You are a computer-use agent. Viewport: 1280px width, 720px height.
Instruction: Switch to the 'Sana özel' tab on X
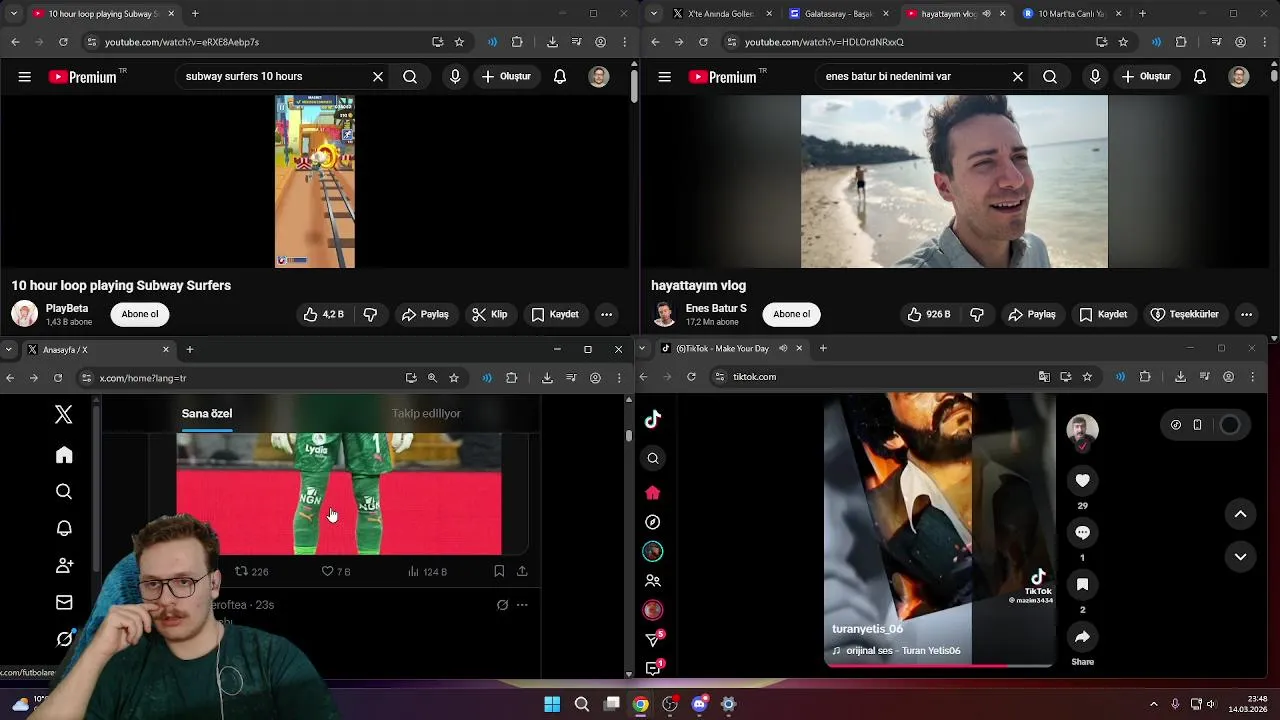point(207,413)
